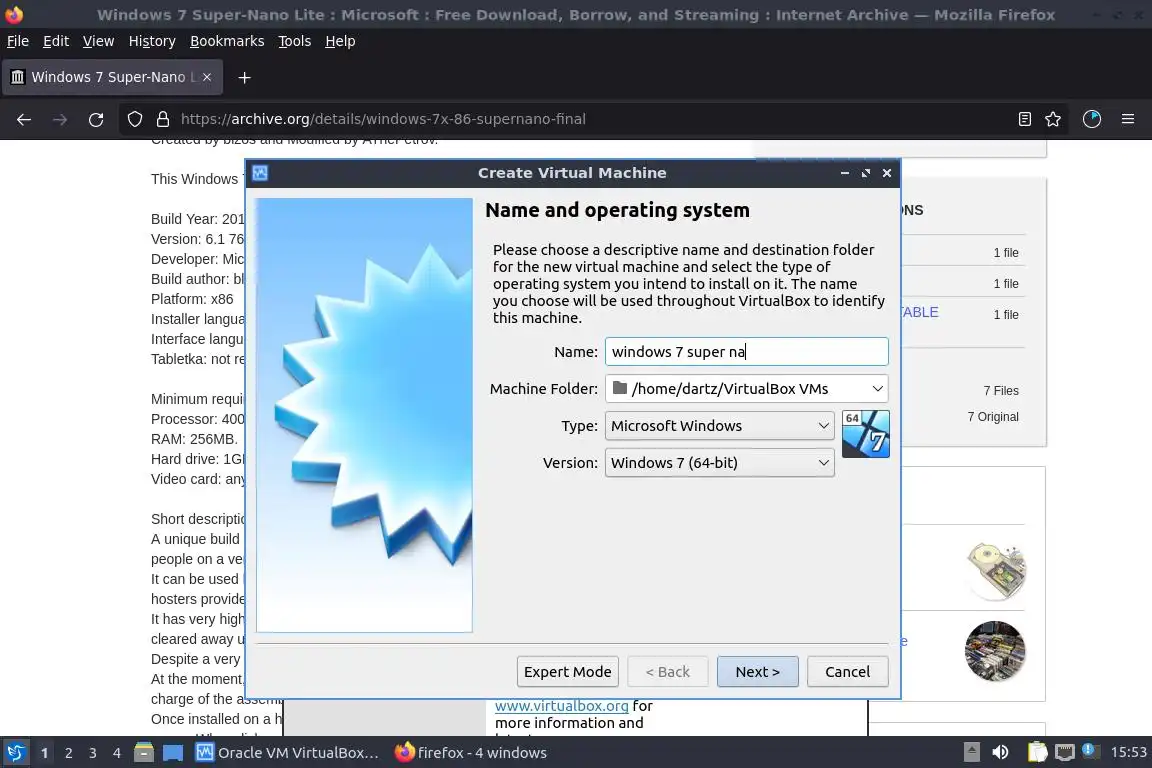Open the Lubuntu start menu icon
Screen dimensions: 1152x768
[x=15, y=753]
